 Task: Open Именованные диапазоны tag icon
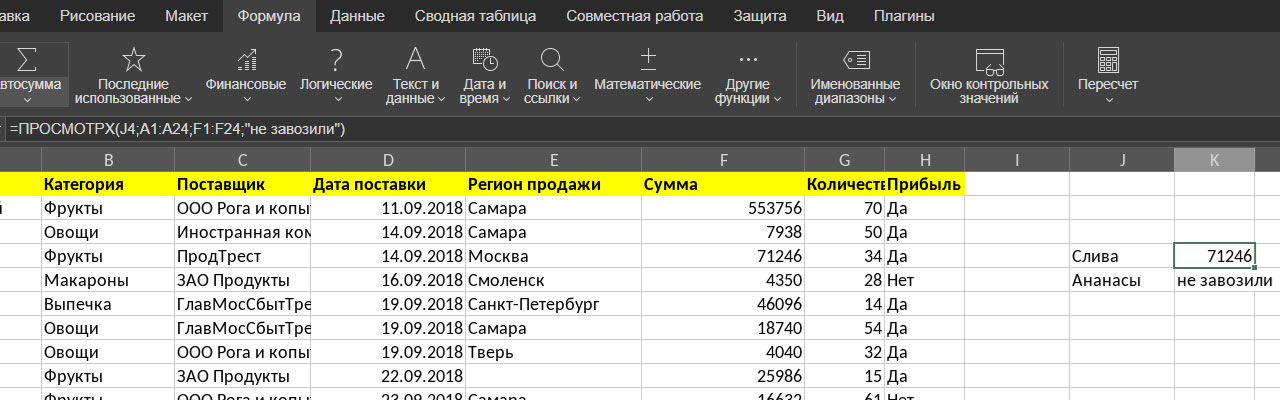(x=856, y=58)
